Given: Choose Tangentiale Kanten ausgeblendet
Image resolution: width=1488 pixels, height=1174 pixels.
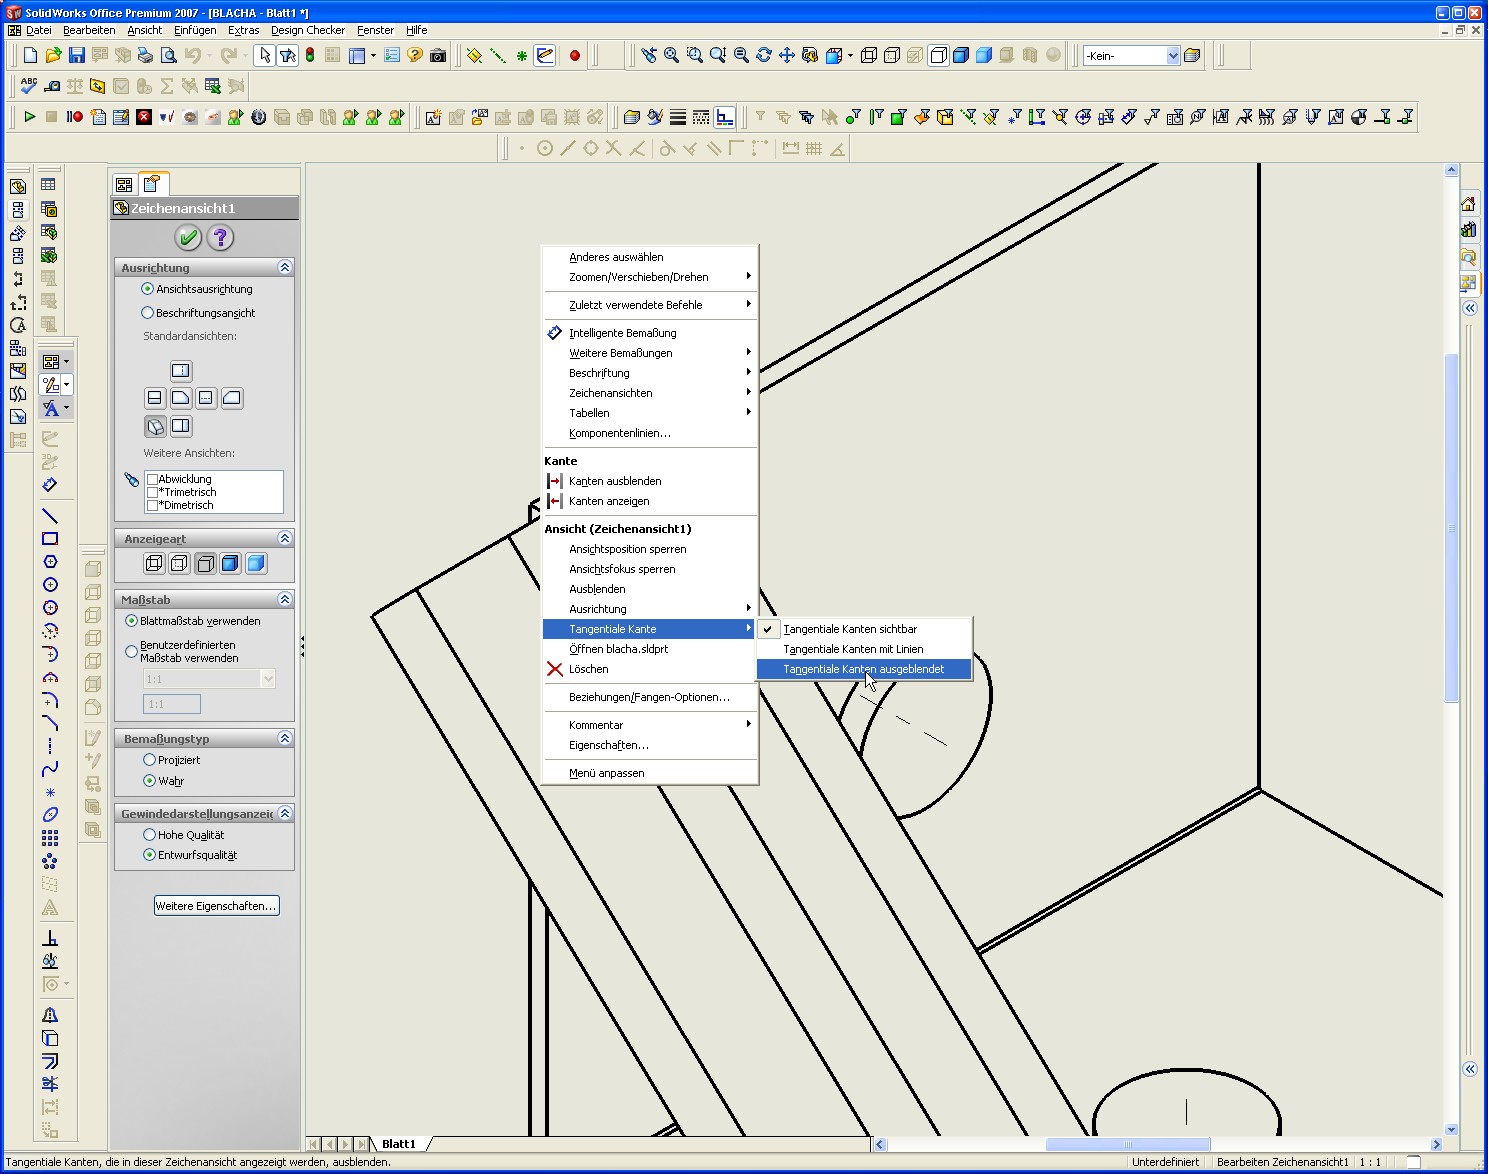Looking at the screenshot, I should (x=863, y=669).
